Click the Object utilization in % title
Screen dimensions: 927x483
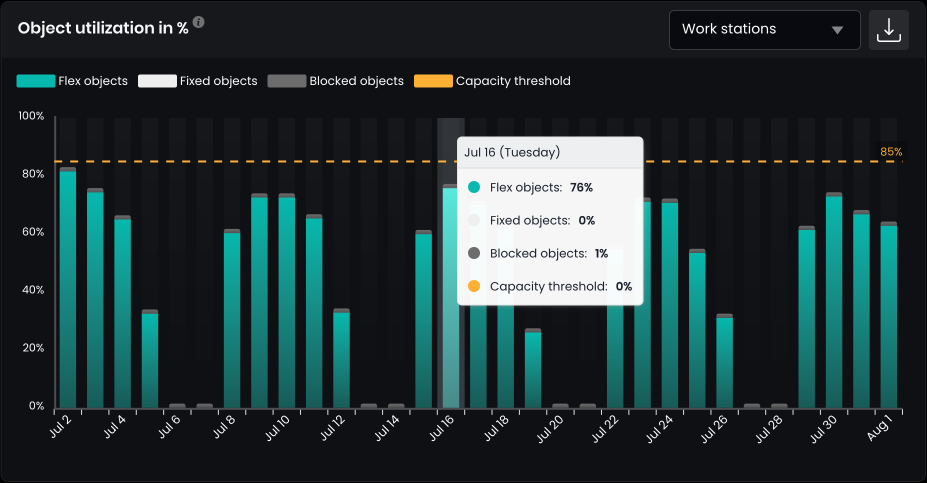coord(103,28)
